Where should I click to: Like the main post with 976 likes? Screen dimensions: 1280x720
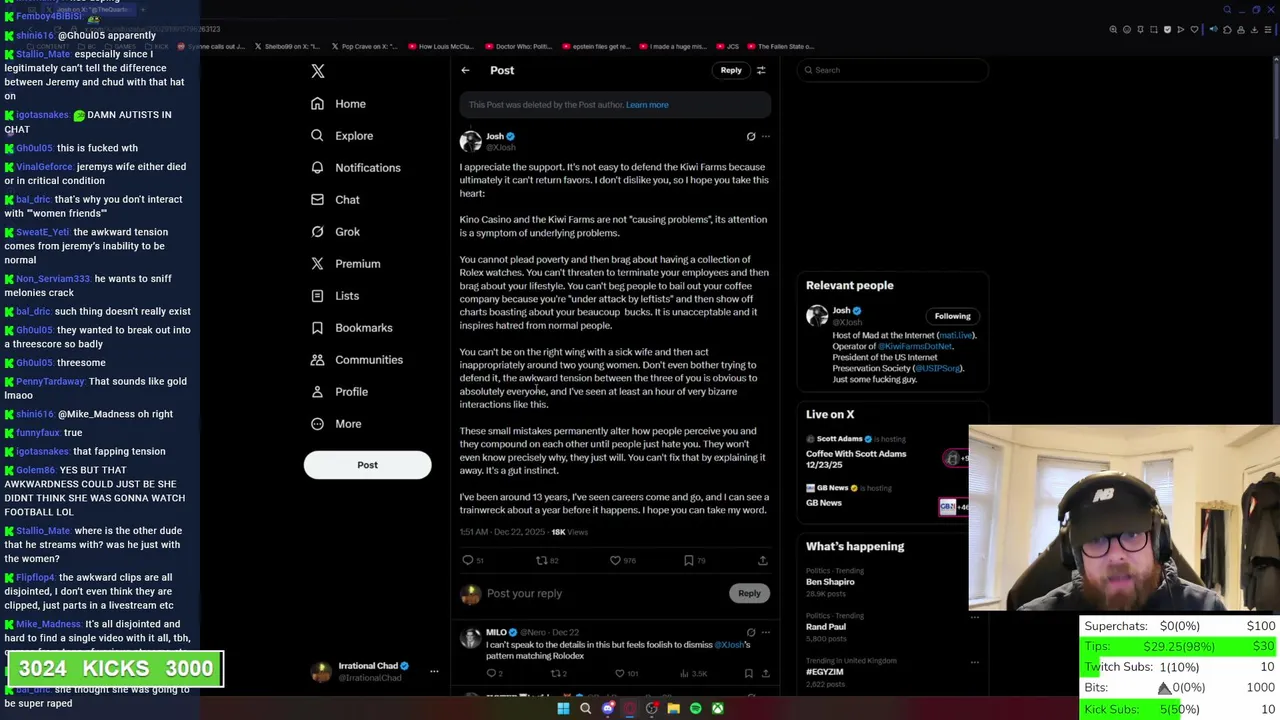(x=615, y=561)
